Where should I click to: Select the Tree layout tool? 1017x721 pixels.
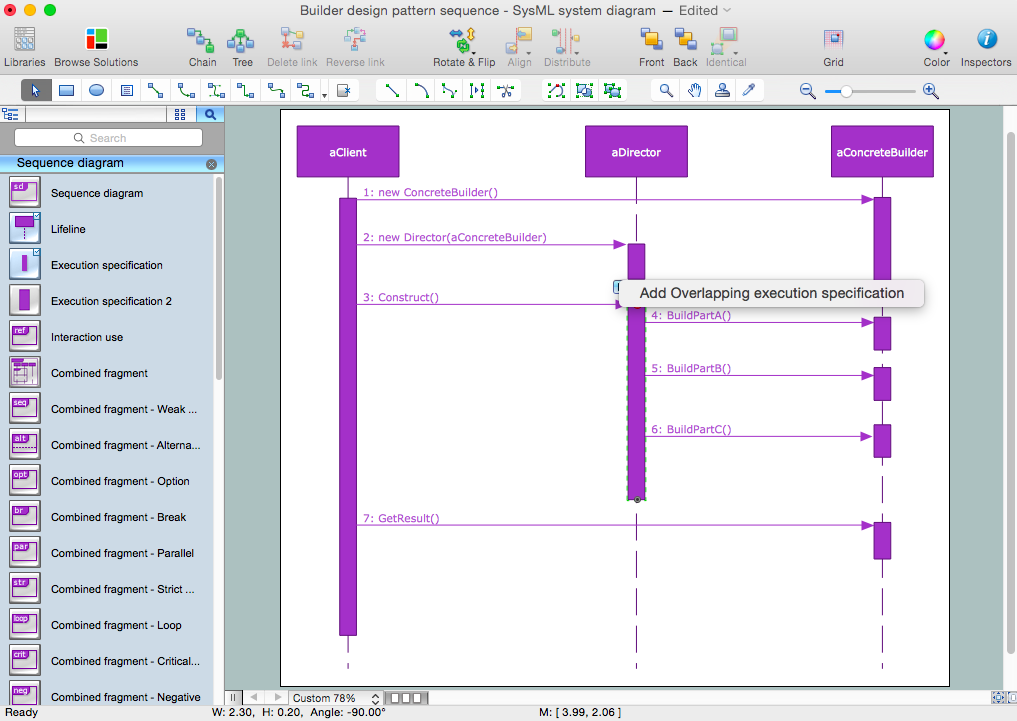pos(242,46)
